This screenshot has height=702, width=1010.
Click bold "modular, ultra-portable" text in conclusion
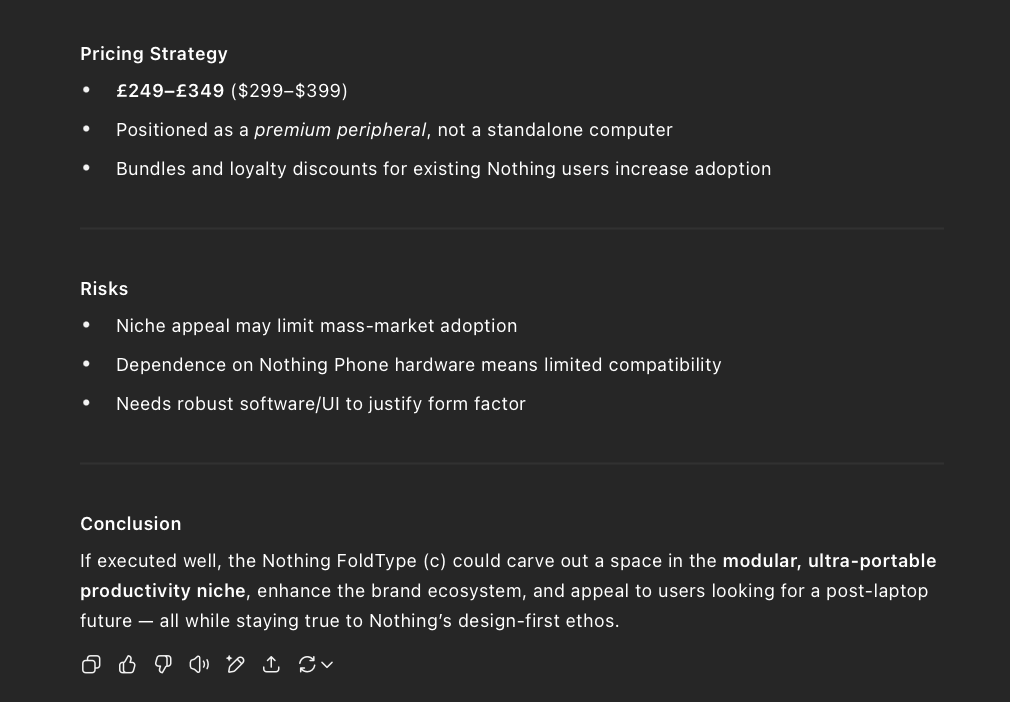coord(829,561)
